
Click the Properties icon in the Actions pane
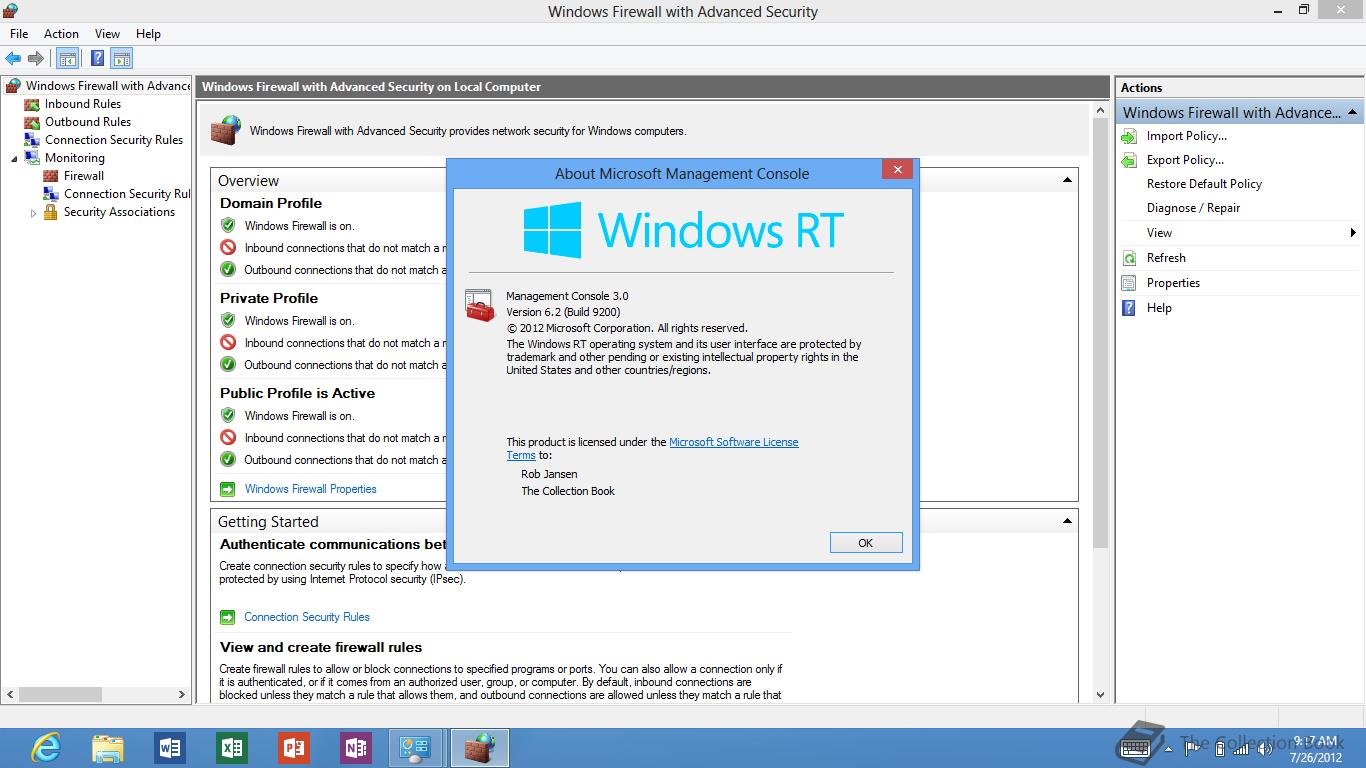tap(1129, 283)
